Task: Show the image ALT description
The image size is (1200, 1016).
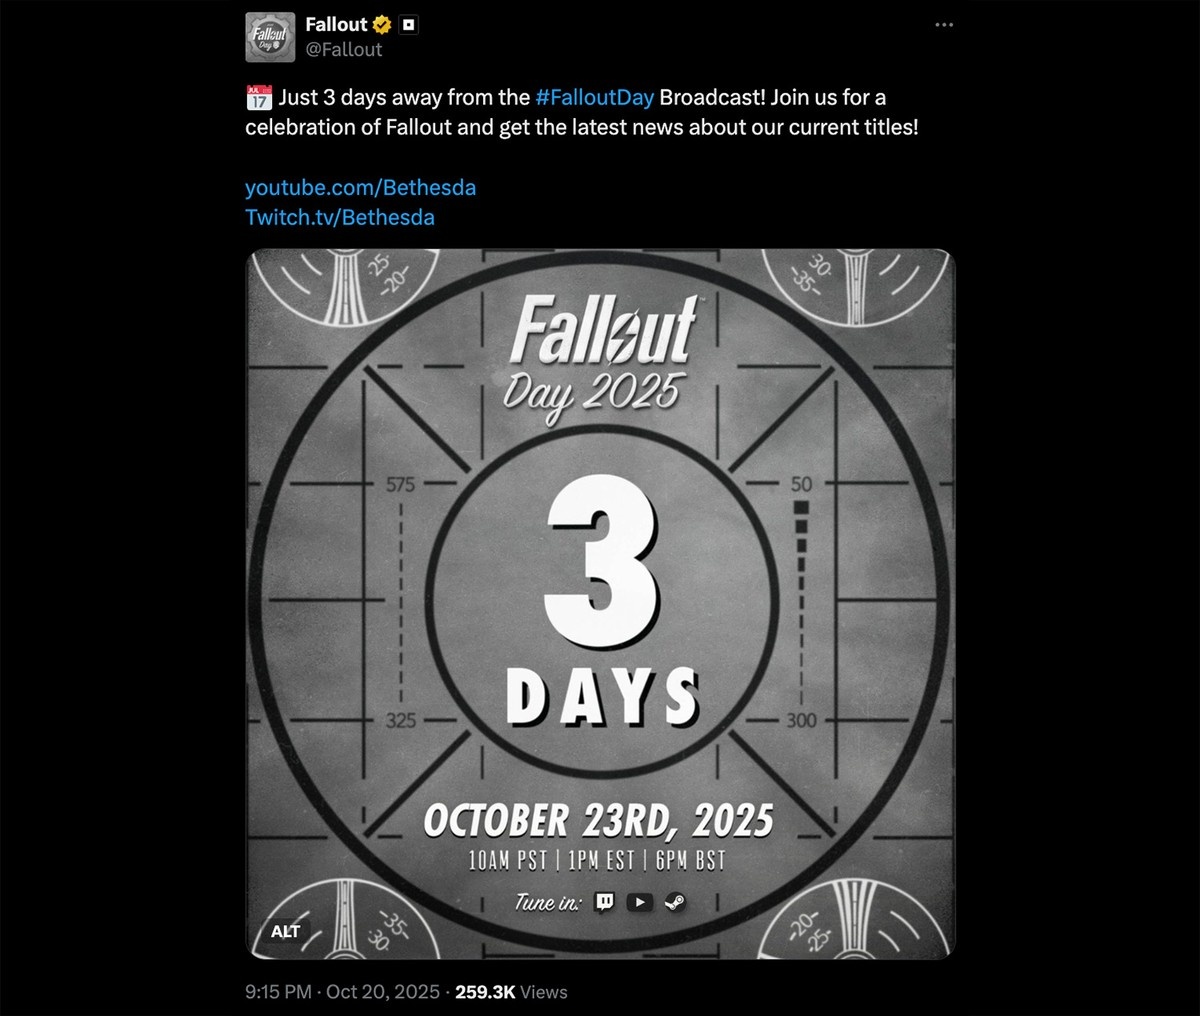Action: (285, 931)
